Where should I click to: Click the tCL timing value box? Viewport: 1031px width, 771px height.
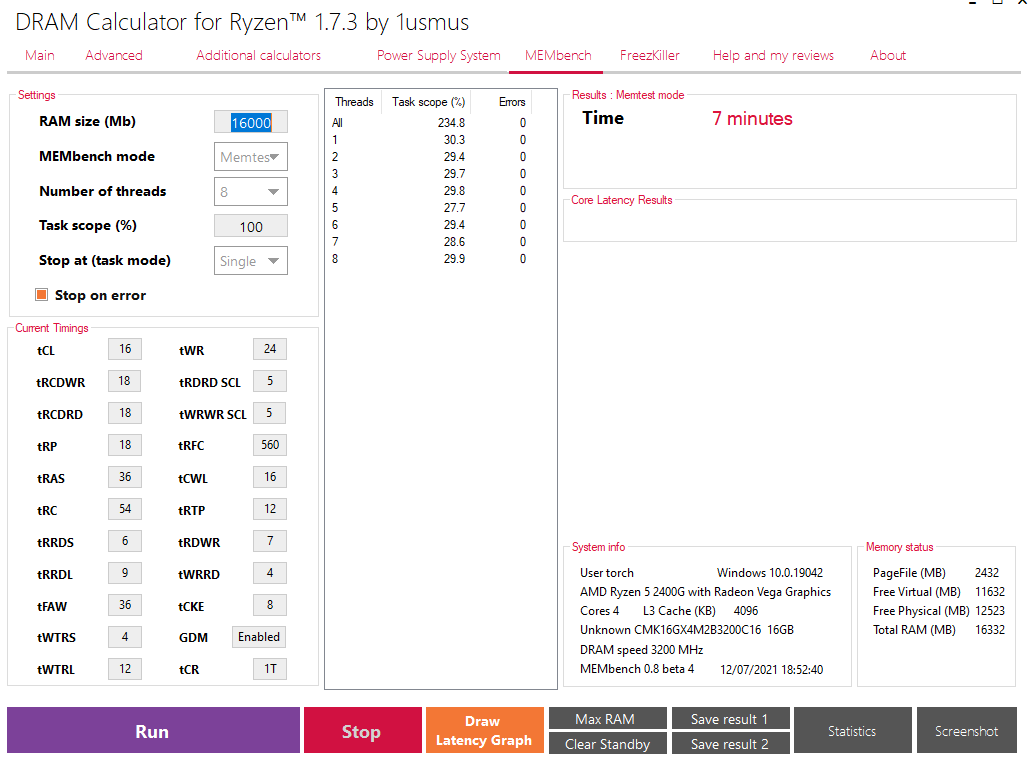pos(125,349)
